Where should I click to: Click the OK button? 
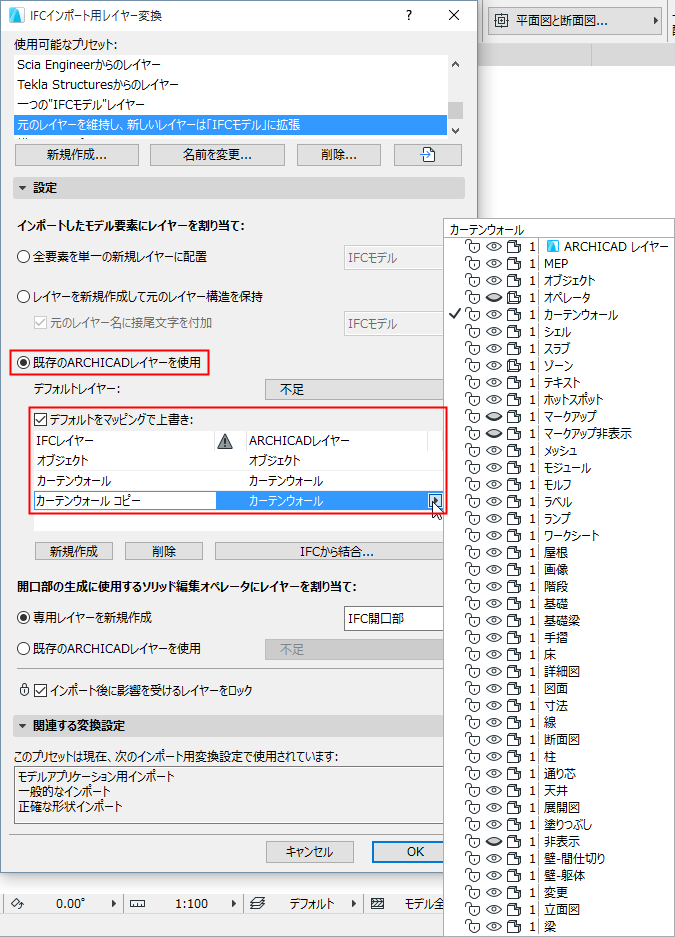(409, 852)
